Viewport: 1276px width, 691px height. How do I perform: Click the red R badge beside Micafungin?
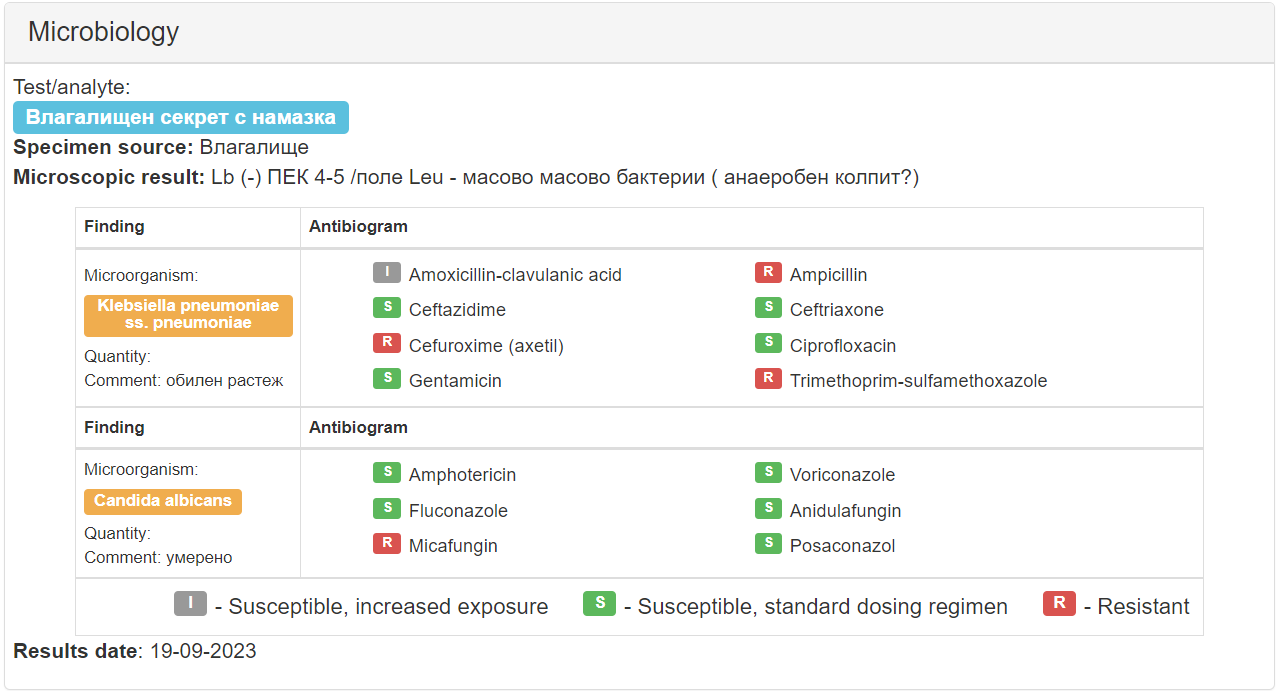pyautogui.click(x=387, y=544)
